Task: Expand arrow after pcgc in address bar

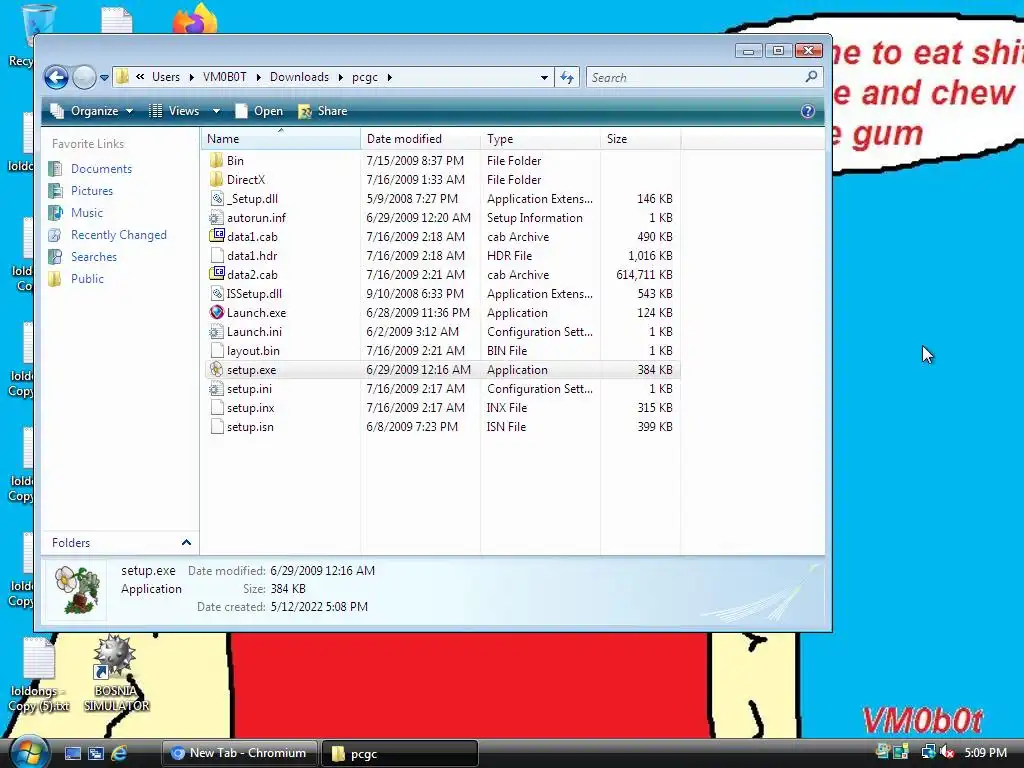Action: (x=390, y=77)
